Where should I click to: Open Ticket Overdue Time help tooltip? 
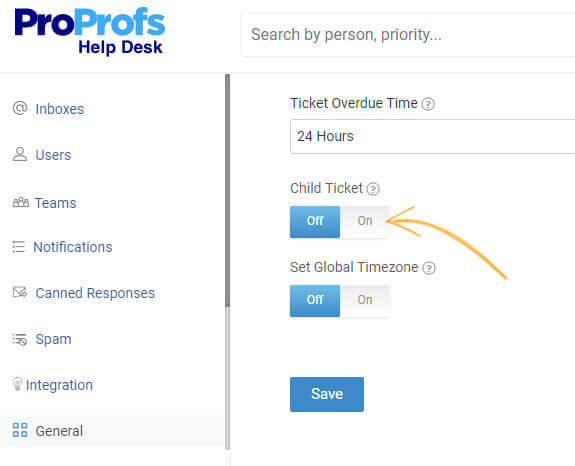(x=428, y=104)
